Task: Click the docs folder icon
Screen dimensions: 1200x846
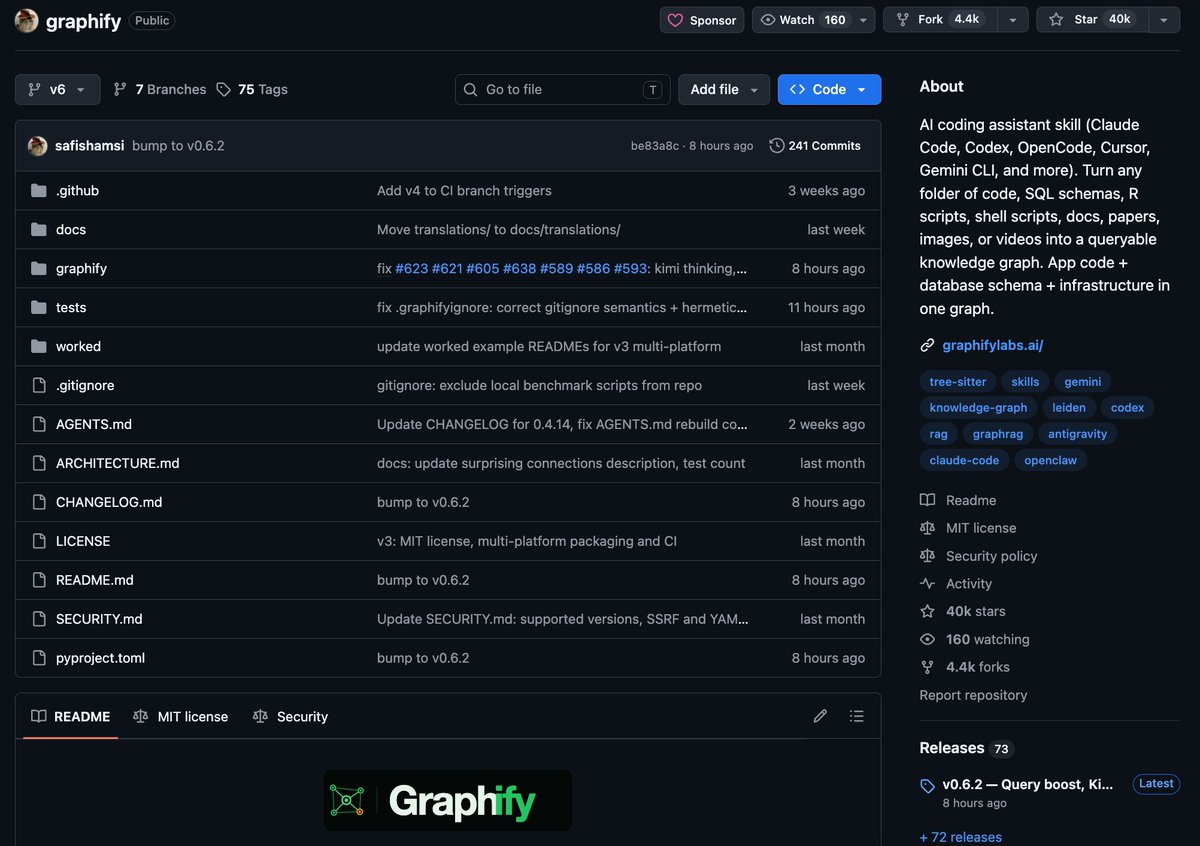Action: click(x=39, y=230)
